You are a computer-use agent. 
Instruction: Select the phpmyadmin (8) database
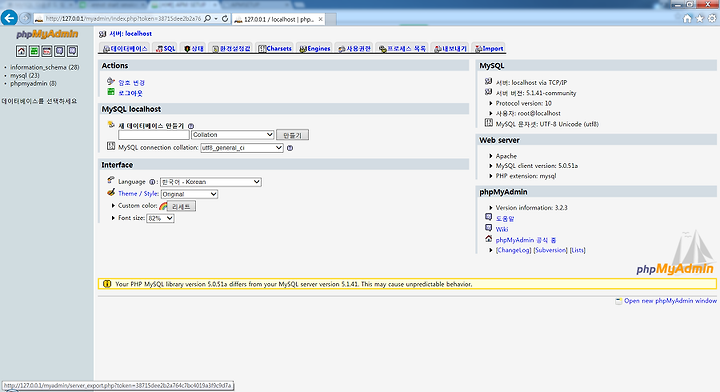click(33, 84)
